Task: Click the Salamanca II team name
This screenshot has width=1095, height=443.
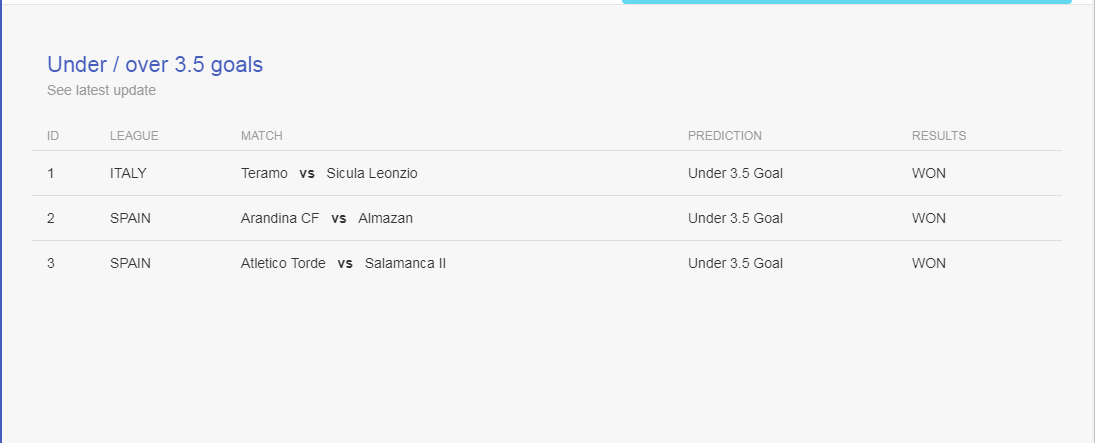Action: (405, 263)
